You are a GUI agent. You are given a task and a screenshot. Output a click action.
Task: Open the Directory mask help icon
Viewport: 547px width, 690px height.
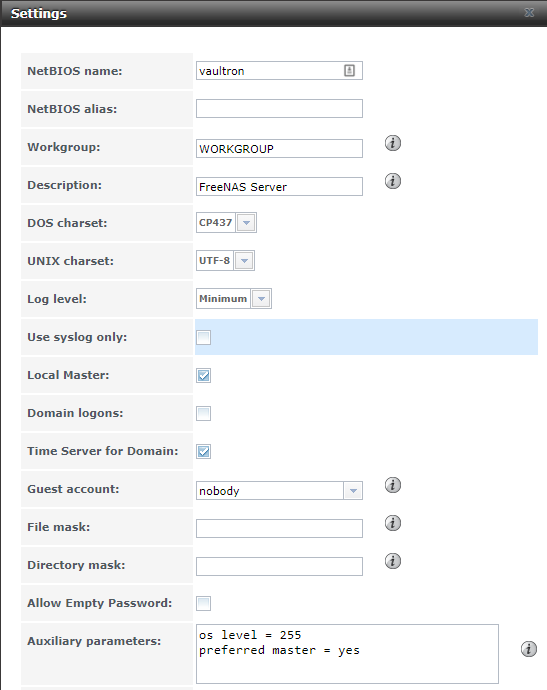point(393,561)
